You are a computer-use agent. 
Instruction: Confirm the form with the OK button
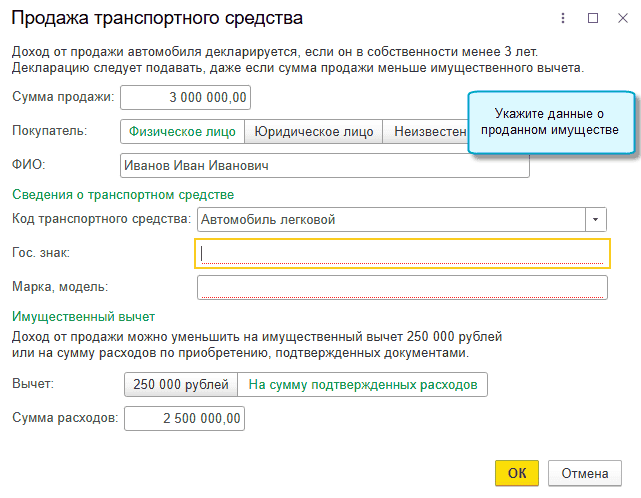[x=517, y=473]
